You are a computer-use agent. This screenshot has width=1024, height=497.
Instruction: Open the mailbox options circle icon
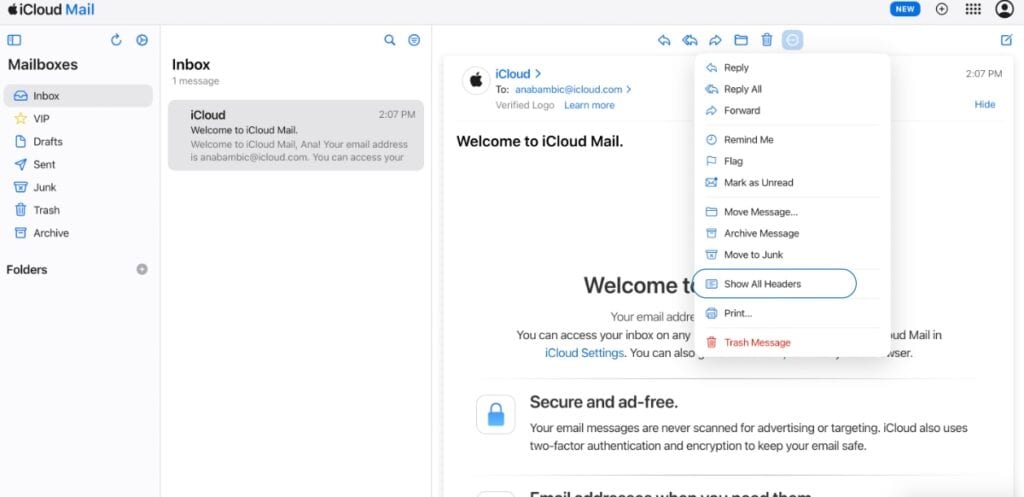coord(142,40)
